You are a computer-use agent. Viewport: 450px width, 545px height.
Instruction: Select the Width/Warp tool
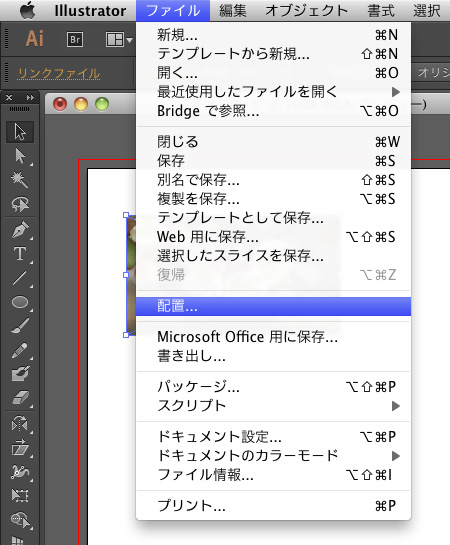click(20, 472)
